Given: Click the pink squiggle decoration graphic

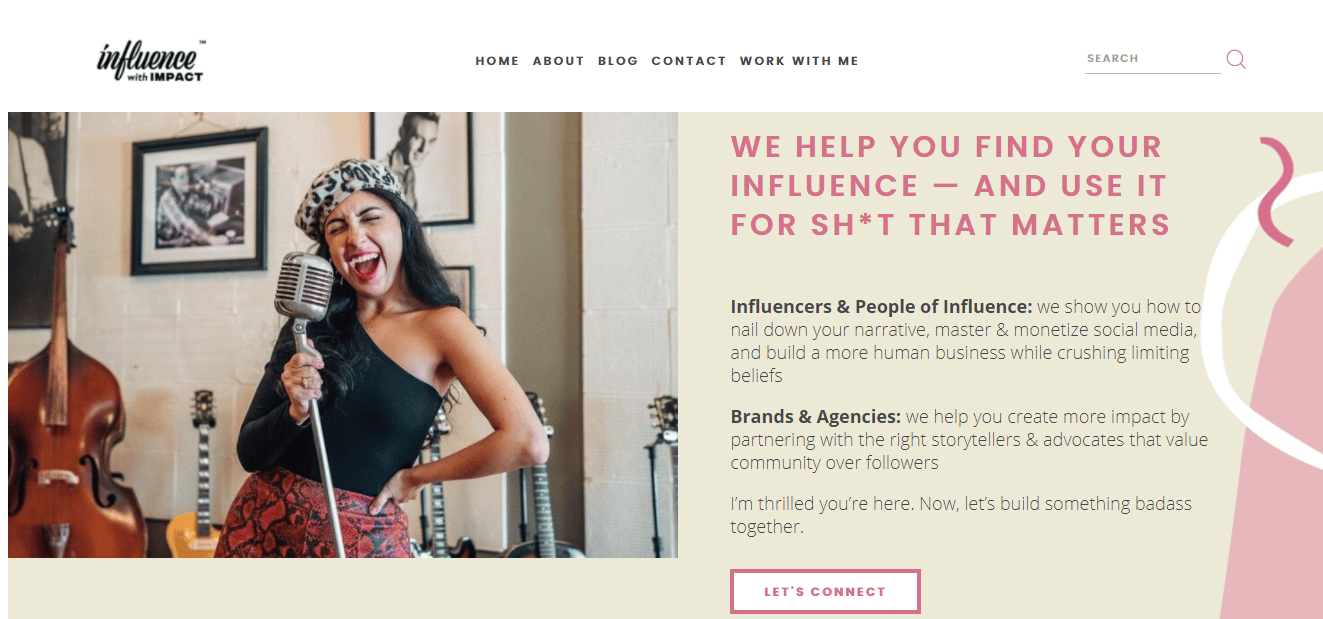Looking at the screenshot, I should tap(1277, 191).
